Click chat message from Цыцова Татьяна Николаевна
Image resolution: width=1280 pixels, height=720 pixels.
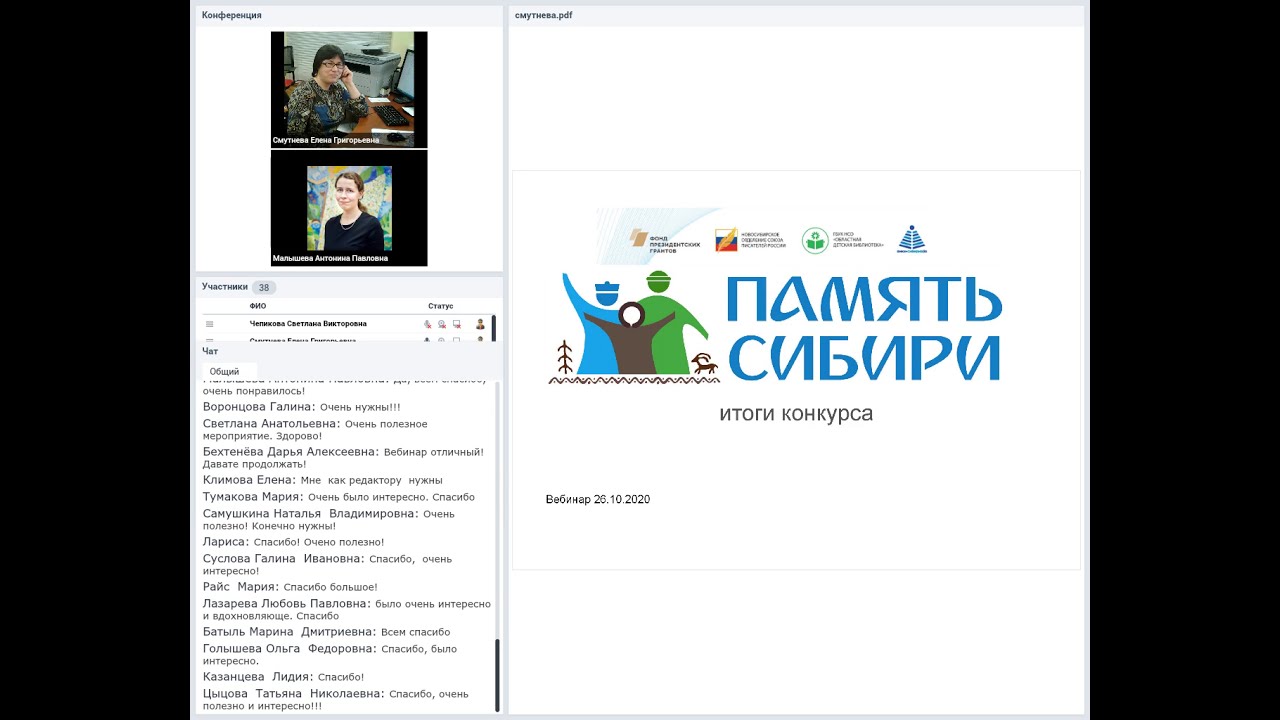coord(336,700)
